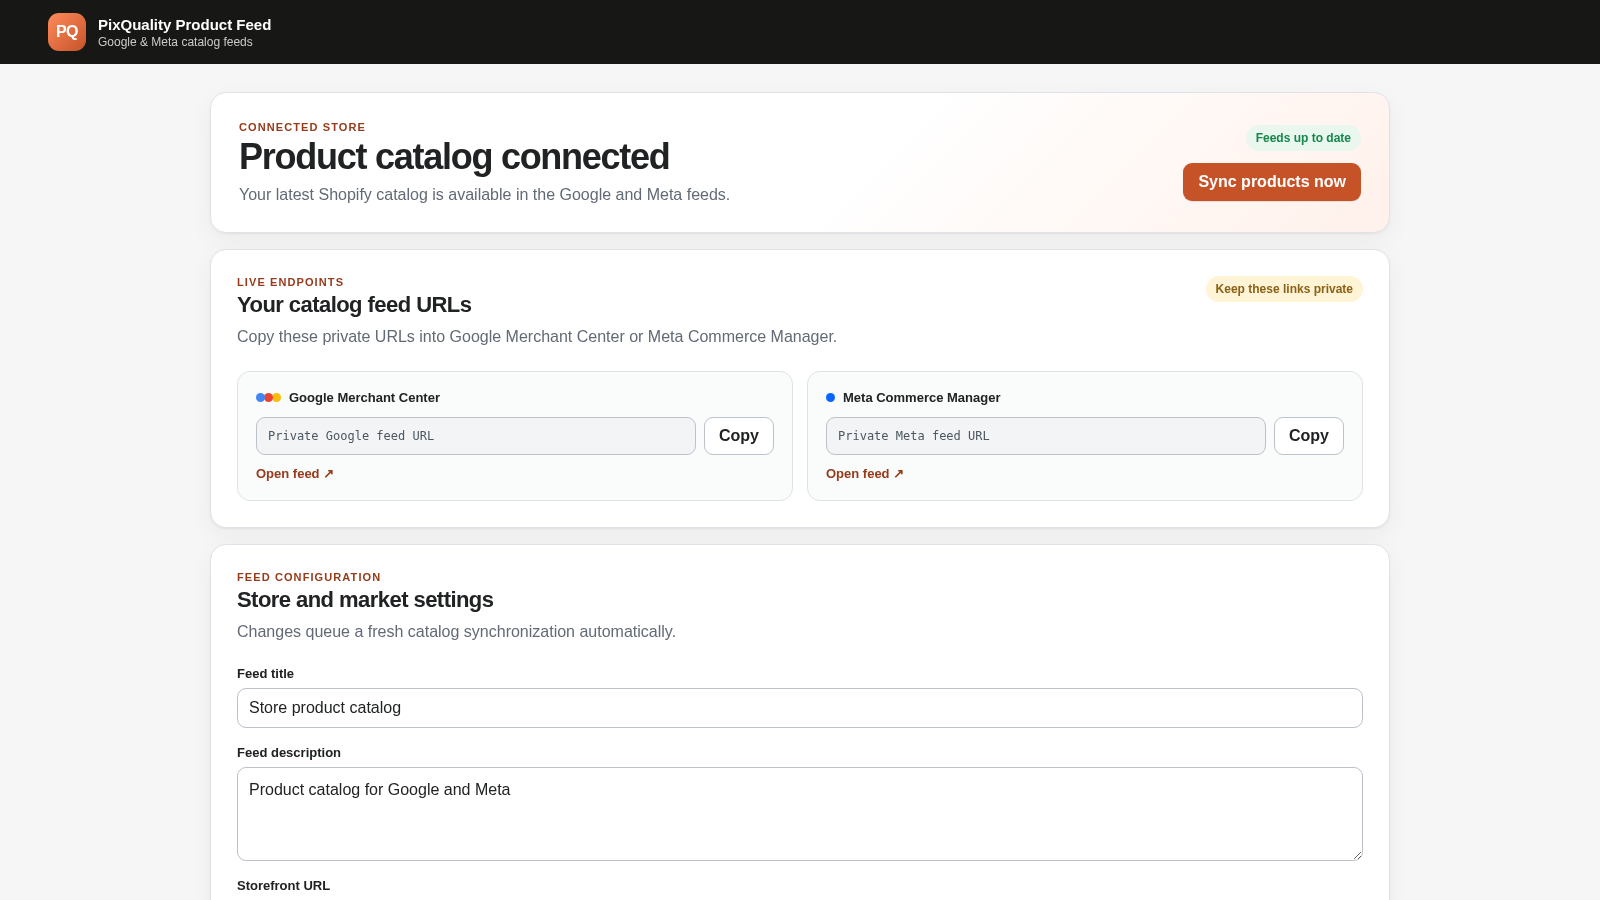Click the LIVE ENDPOINTS section label

[x=290, y=283]
